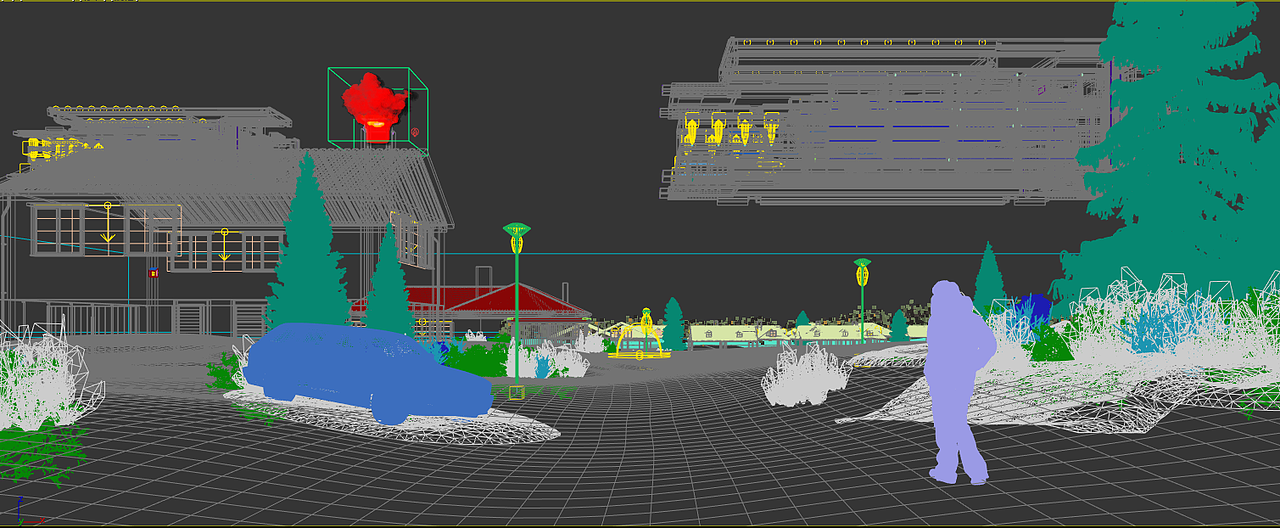The image size is (1280, 528).
Task: Select the street lamp head nearest the car
Action: tap(516, 237)
